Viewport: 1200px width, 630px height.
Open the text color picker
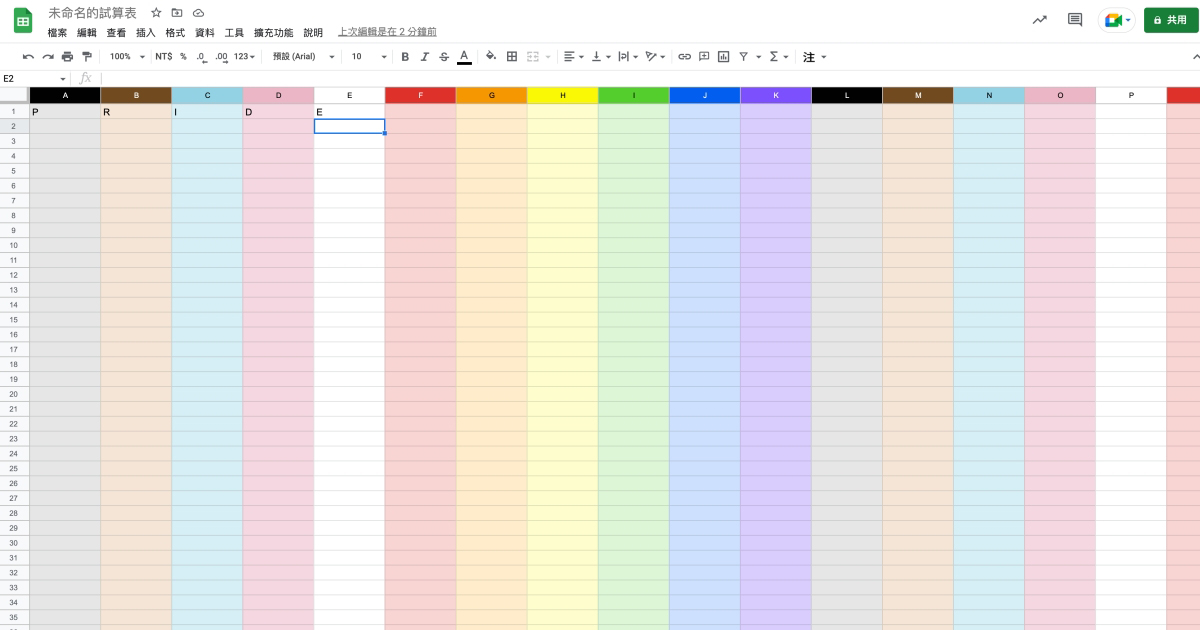464,57
